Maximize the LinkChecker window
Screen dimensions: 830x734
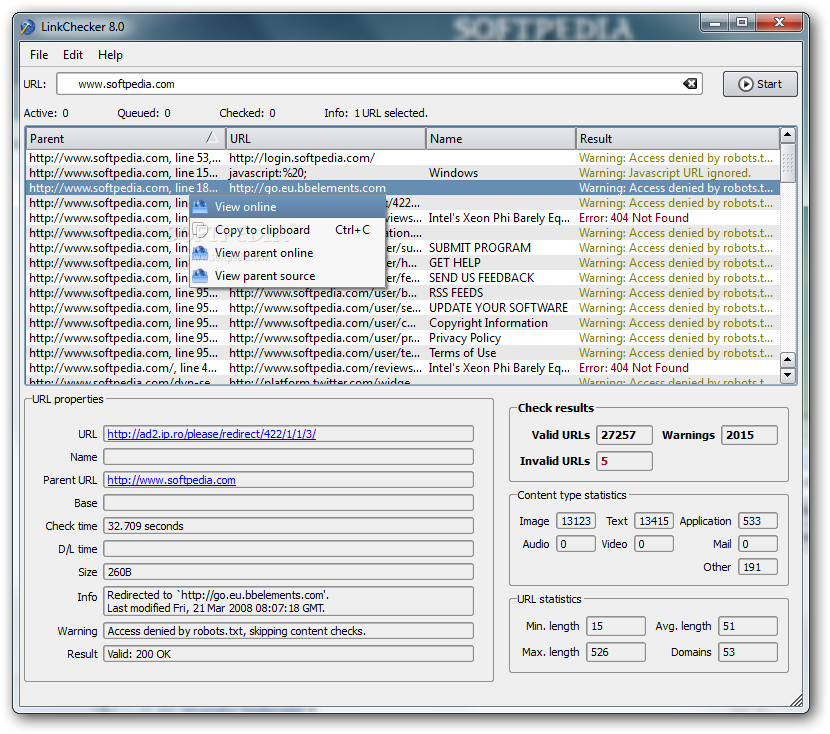click(x=742, y=22)
